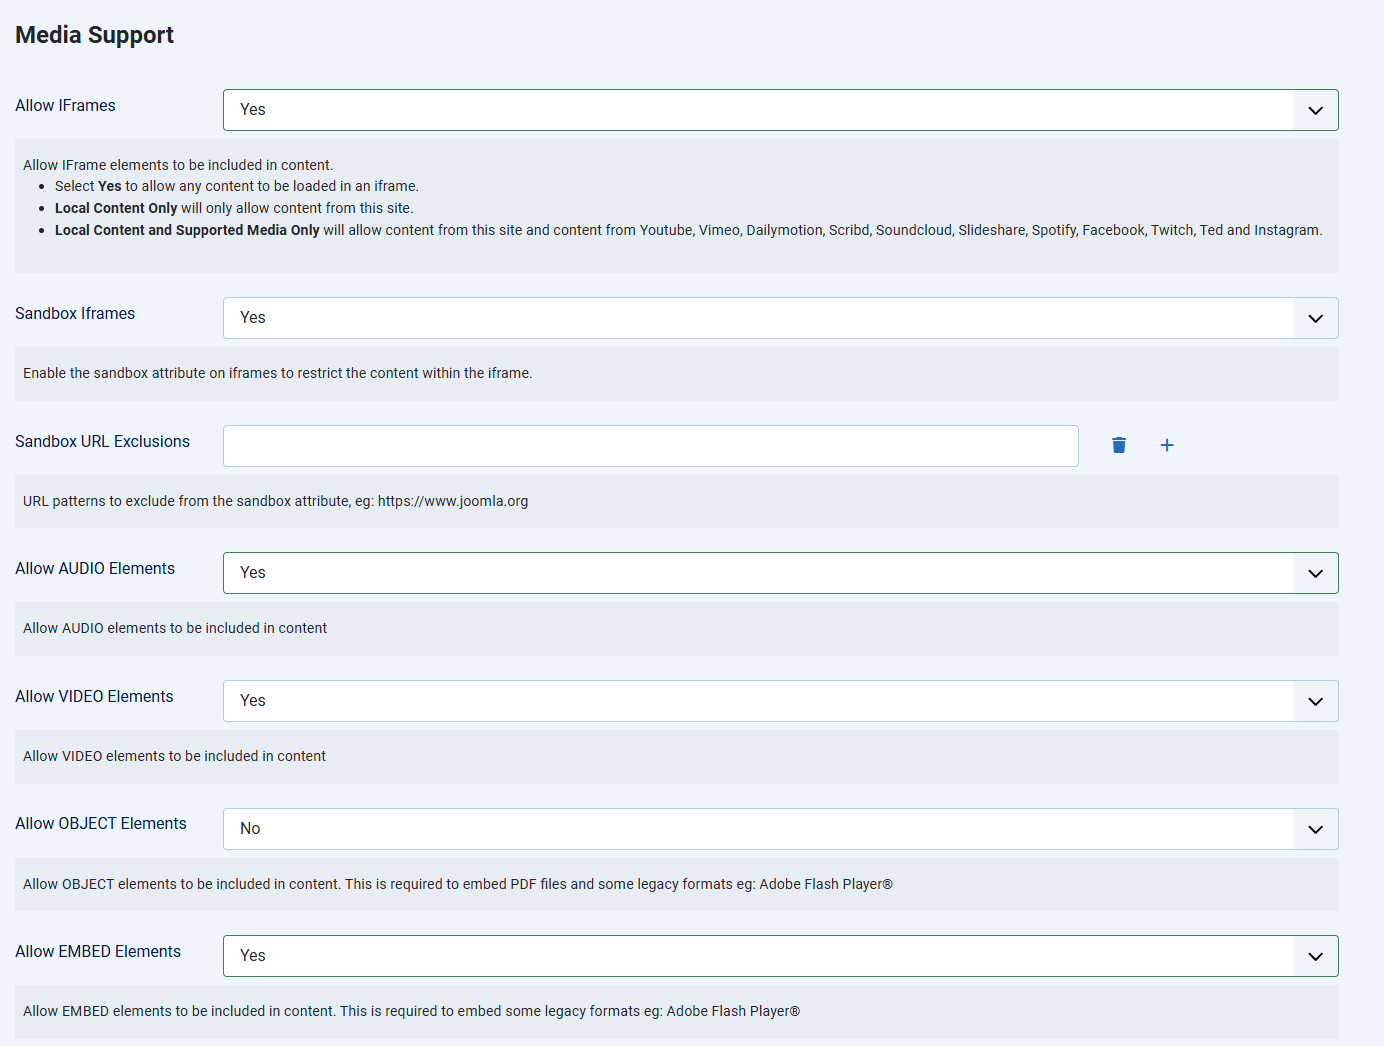Screen dimensions: 1384x1046
Task: Click the Sandbox Iframes label
Action: tap(75, 314)
